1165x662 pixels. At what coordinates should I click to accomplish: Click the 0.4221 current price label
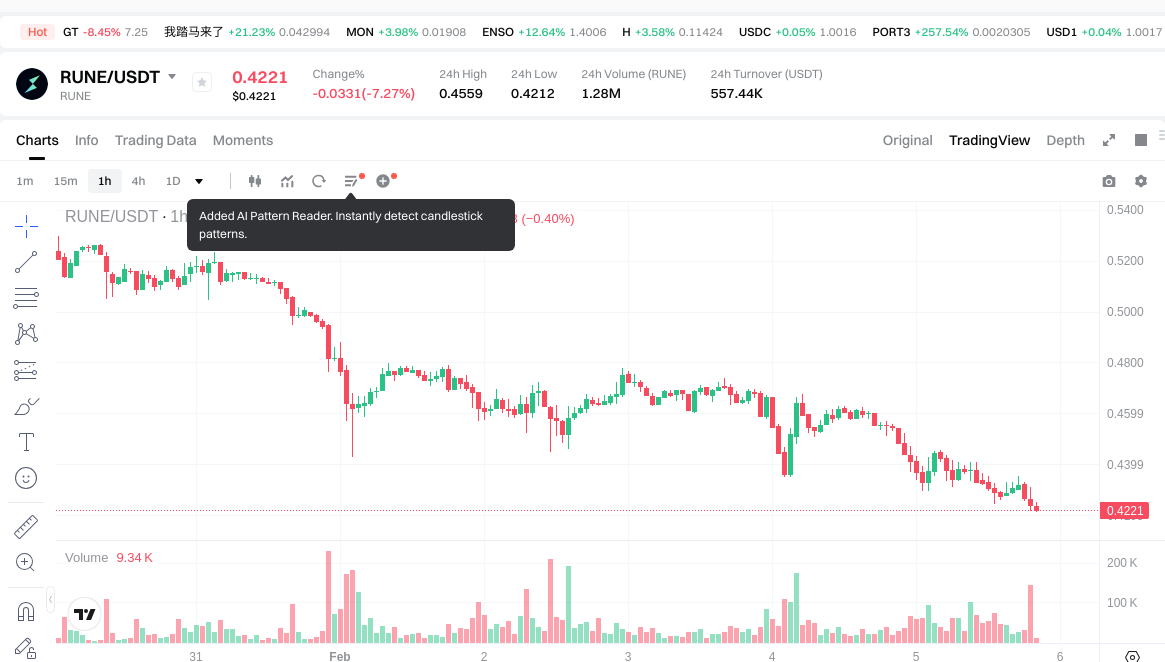point(1124,511)
